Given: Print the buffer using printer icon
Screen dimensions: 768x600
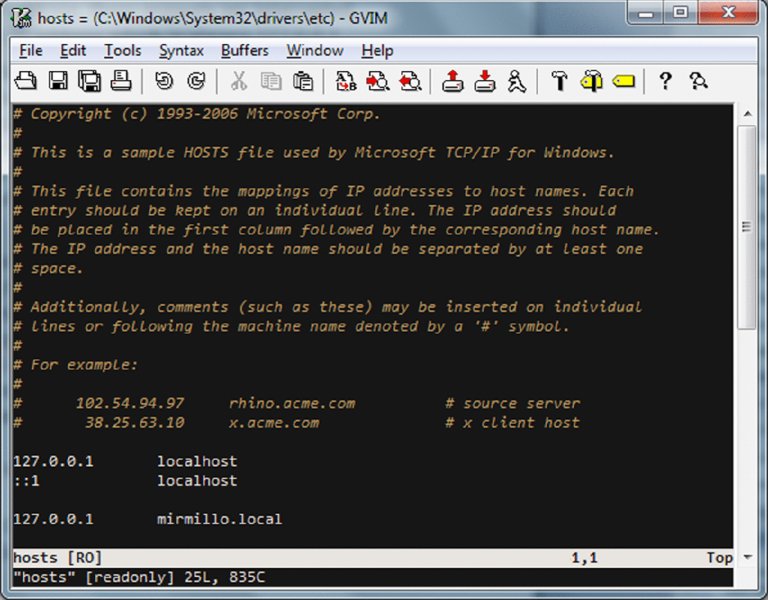Looking at the screenshot, I should pyautogui.click(x=120, y=81).
